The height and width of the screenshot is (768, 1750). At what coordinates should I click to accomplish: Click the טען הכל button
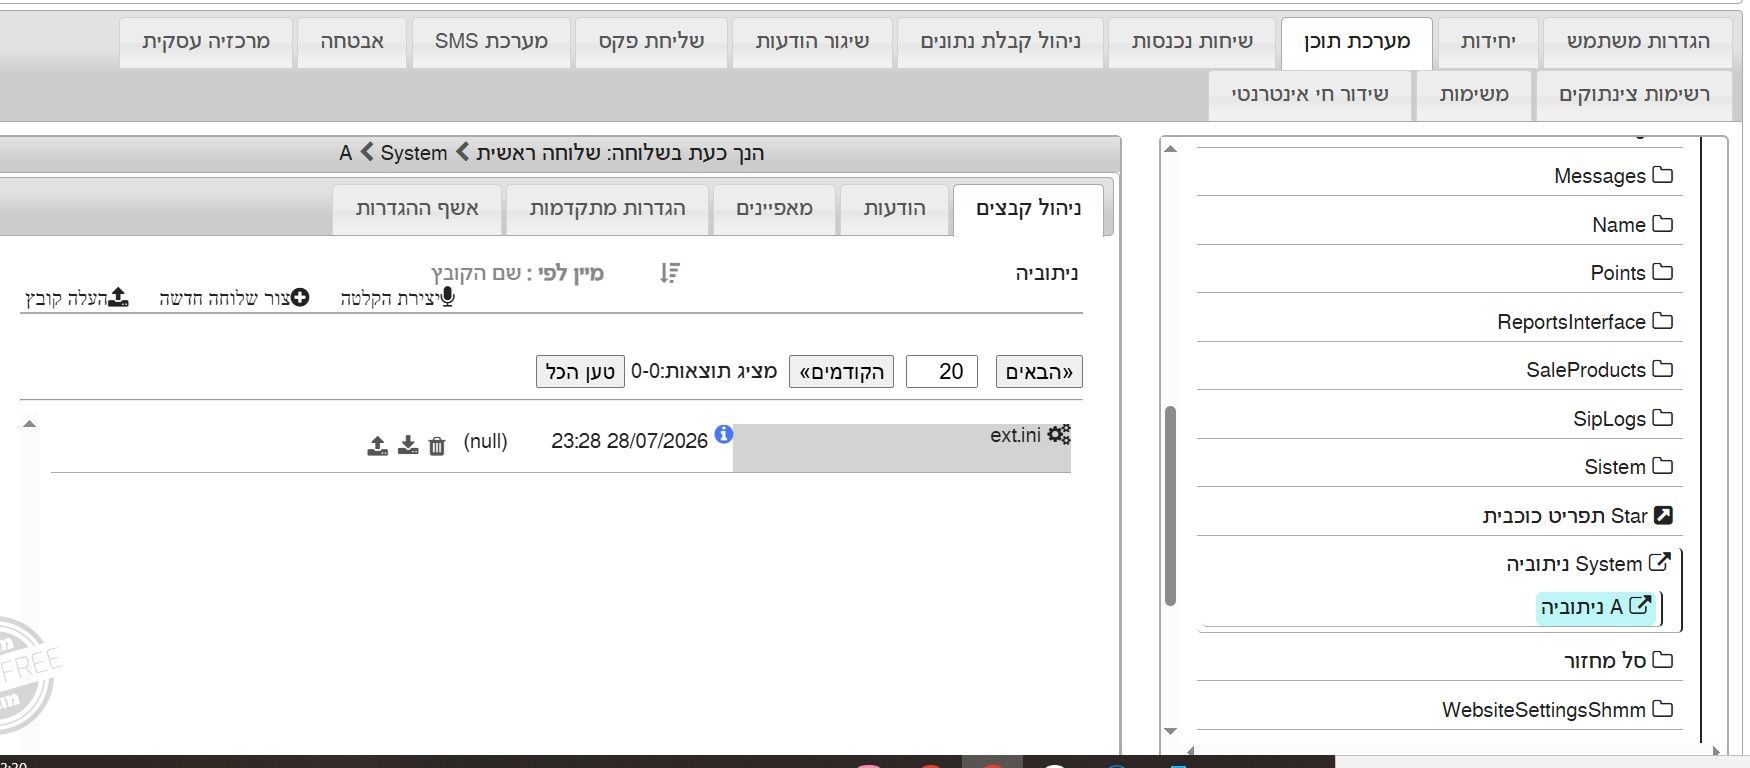tap(580, 372)
